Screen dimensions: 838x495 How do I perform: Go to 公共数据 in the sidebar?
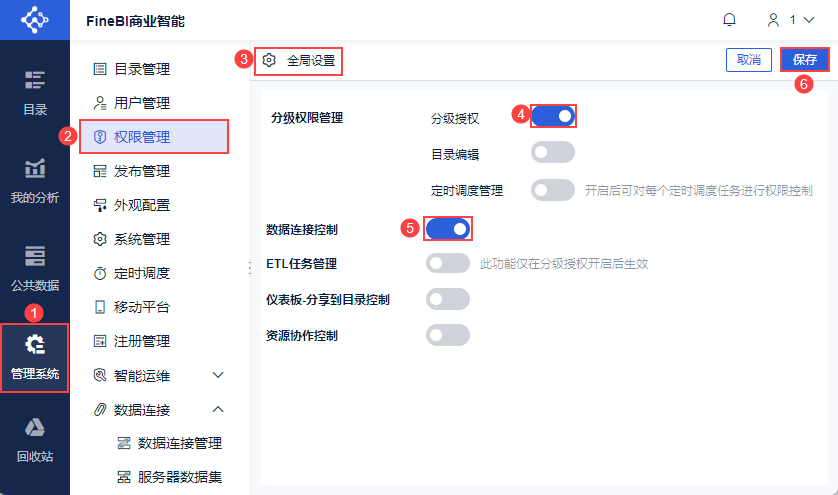[35, 268]
